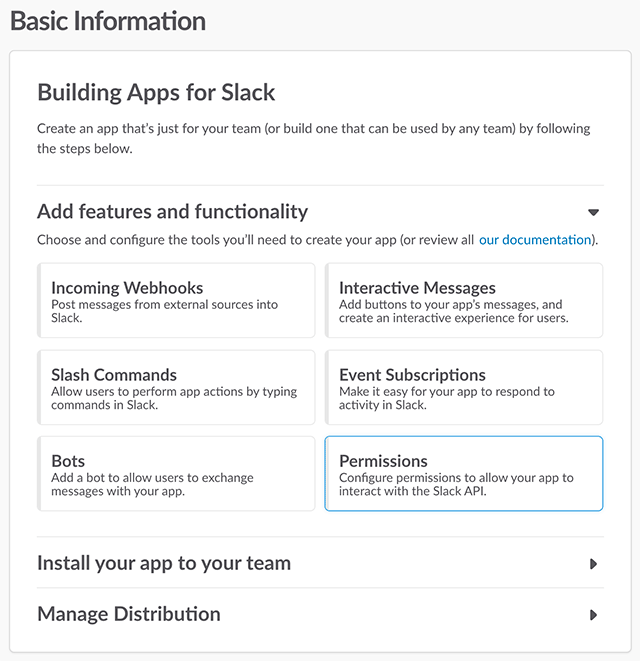Click the Building Apps for Slack heading
Image resolution: width=640 pixels, height=661 pixels.
(x=156, y=92)
